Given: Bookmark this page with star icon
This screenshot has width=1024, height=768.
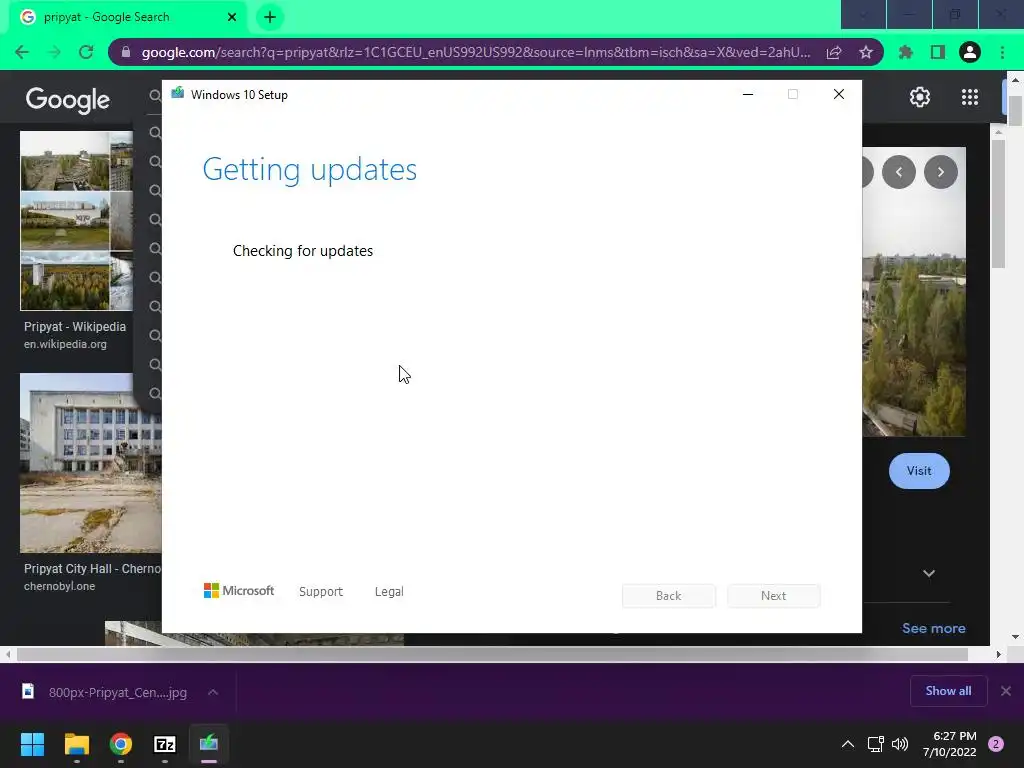Looking at the screenshot, I should (x=866, y=52).
